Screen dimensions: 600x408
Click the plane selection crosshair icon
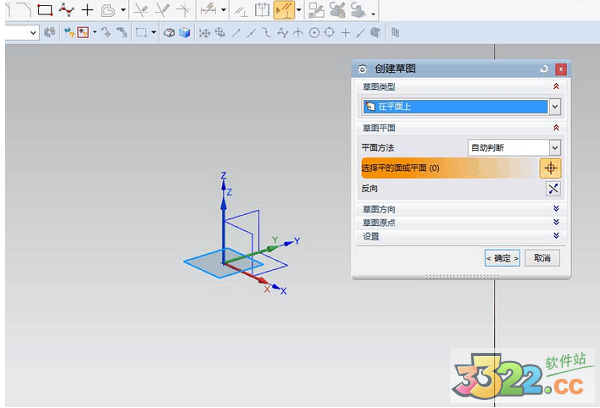click(x=550, y=168)
